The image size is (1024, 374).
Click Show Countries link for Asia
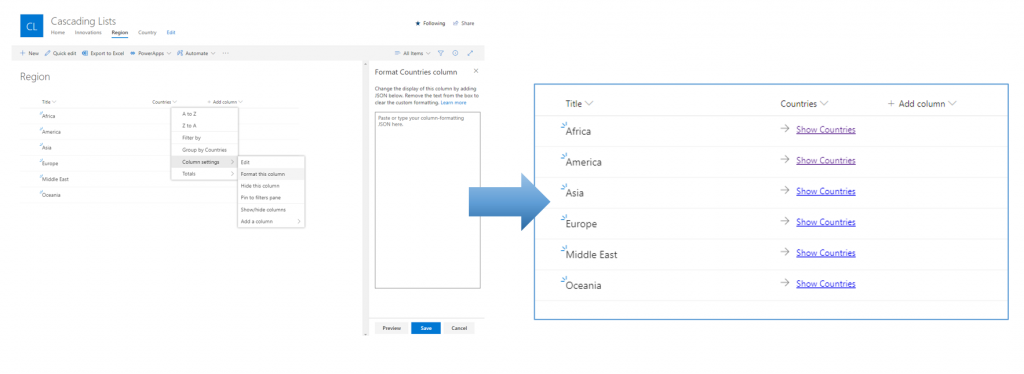(825, 191)
